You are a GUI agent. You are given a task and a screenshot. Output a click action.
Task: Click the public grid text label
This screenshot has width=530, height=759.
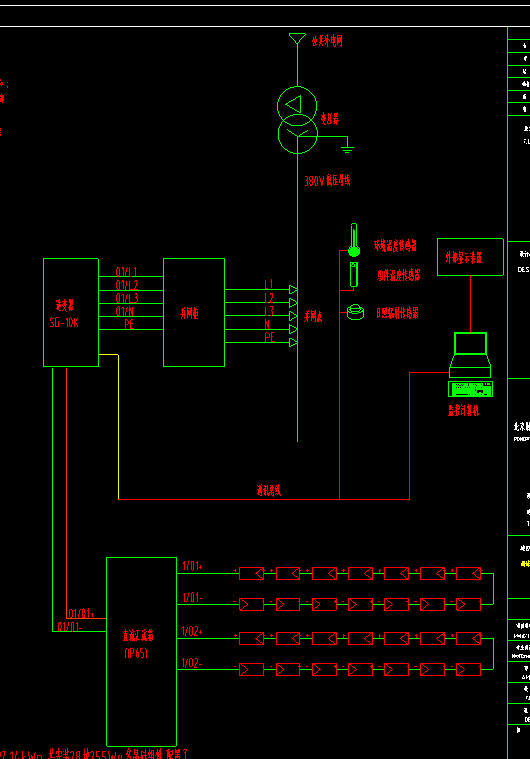pos(327,41)
